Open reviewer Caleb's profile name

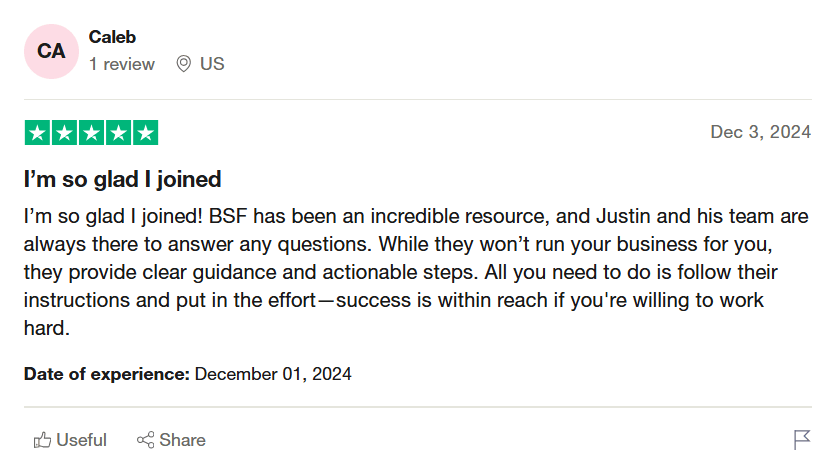112,37
